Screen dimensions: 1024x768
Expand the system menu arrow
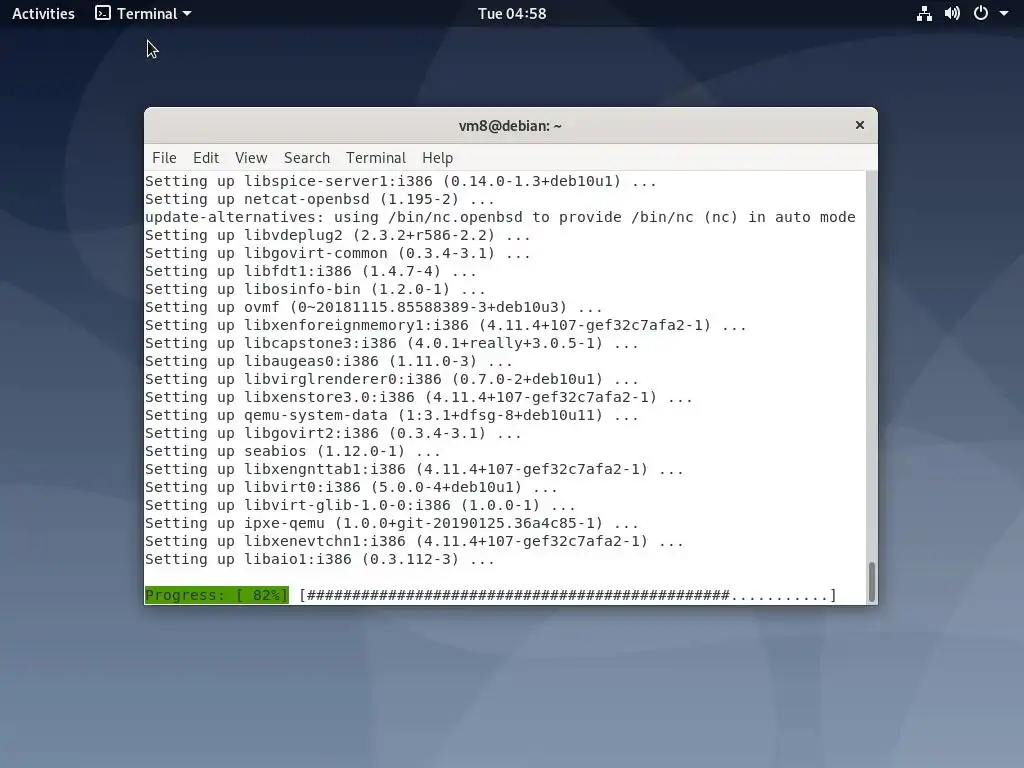coord(1004,13)
